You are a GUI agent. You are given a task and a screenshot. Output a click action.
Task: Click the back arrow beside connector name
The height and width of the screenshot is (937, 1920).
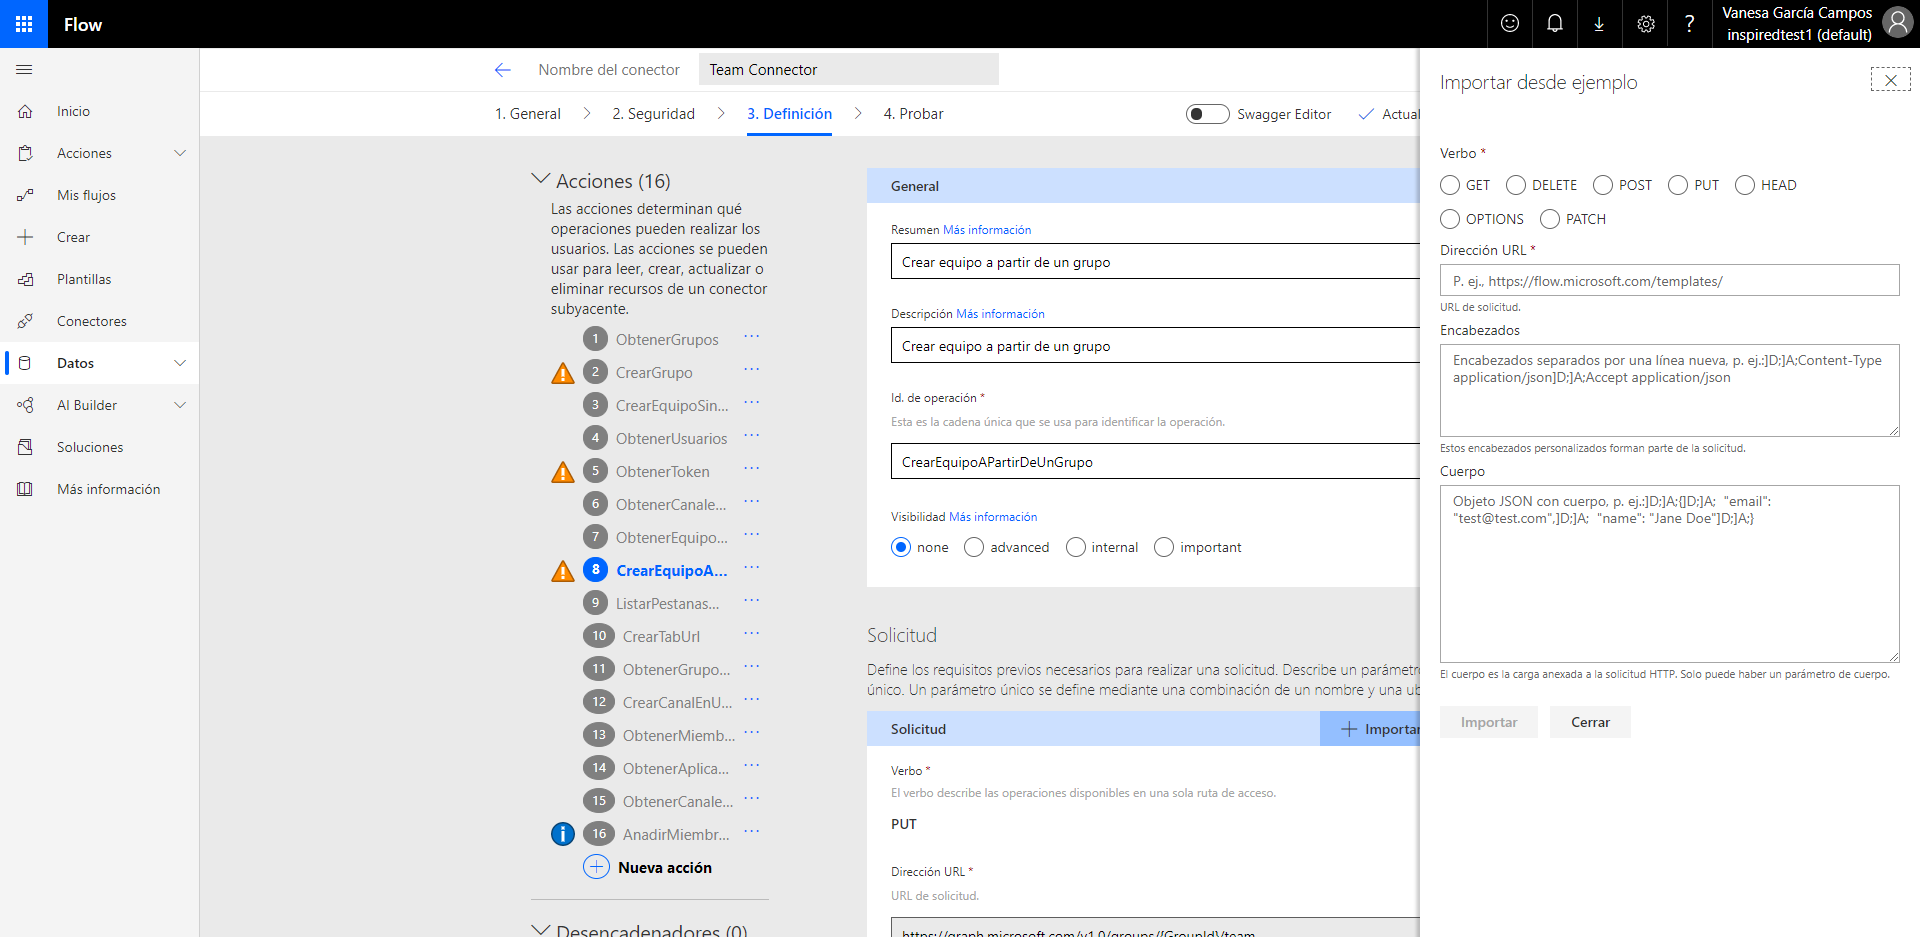click(502, 70)
